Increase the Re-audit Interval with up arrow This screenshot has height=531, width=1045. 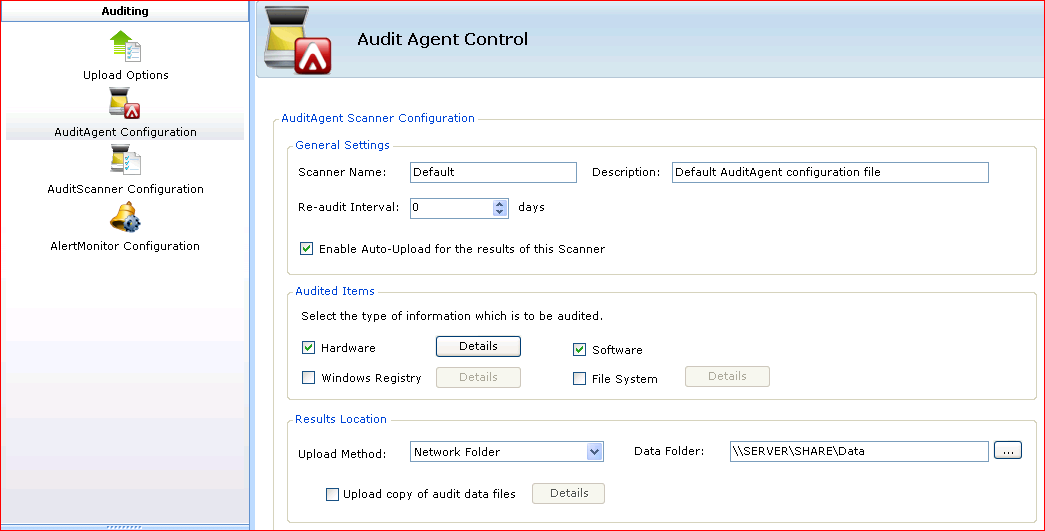500,204
